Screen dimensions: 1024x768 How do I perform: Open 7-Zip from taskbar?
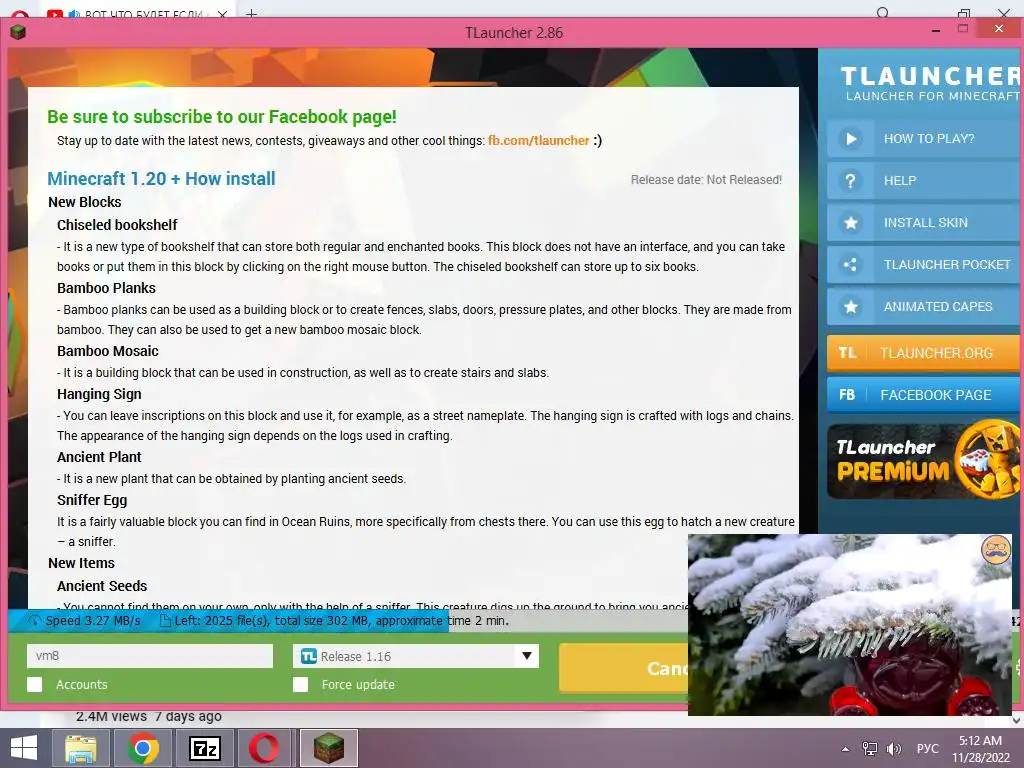(205, 748)
